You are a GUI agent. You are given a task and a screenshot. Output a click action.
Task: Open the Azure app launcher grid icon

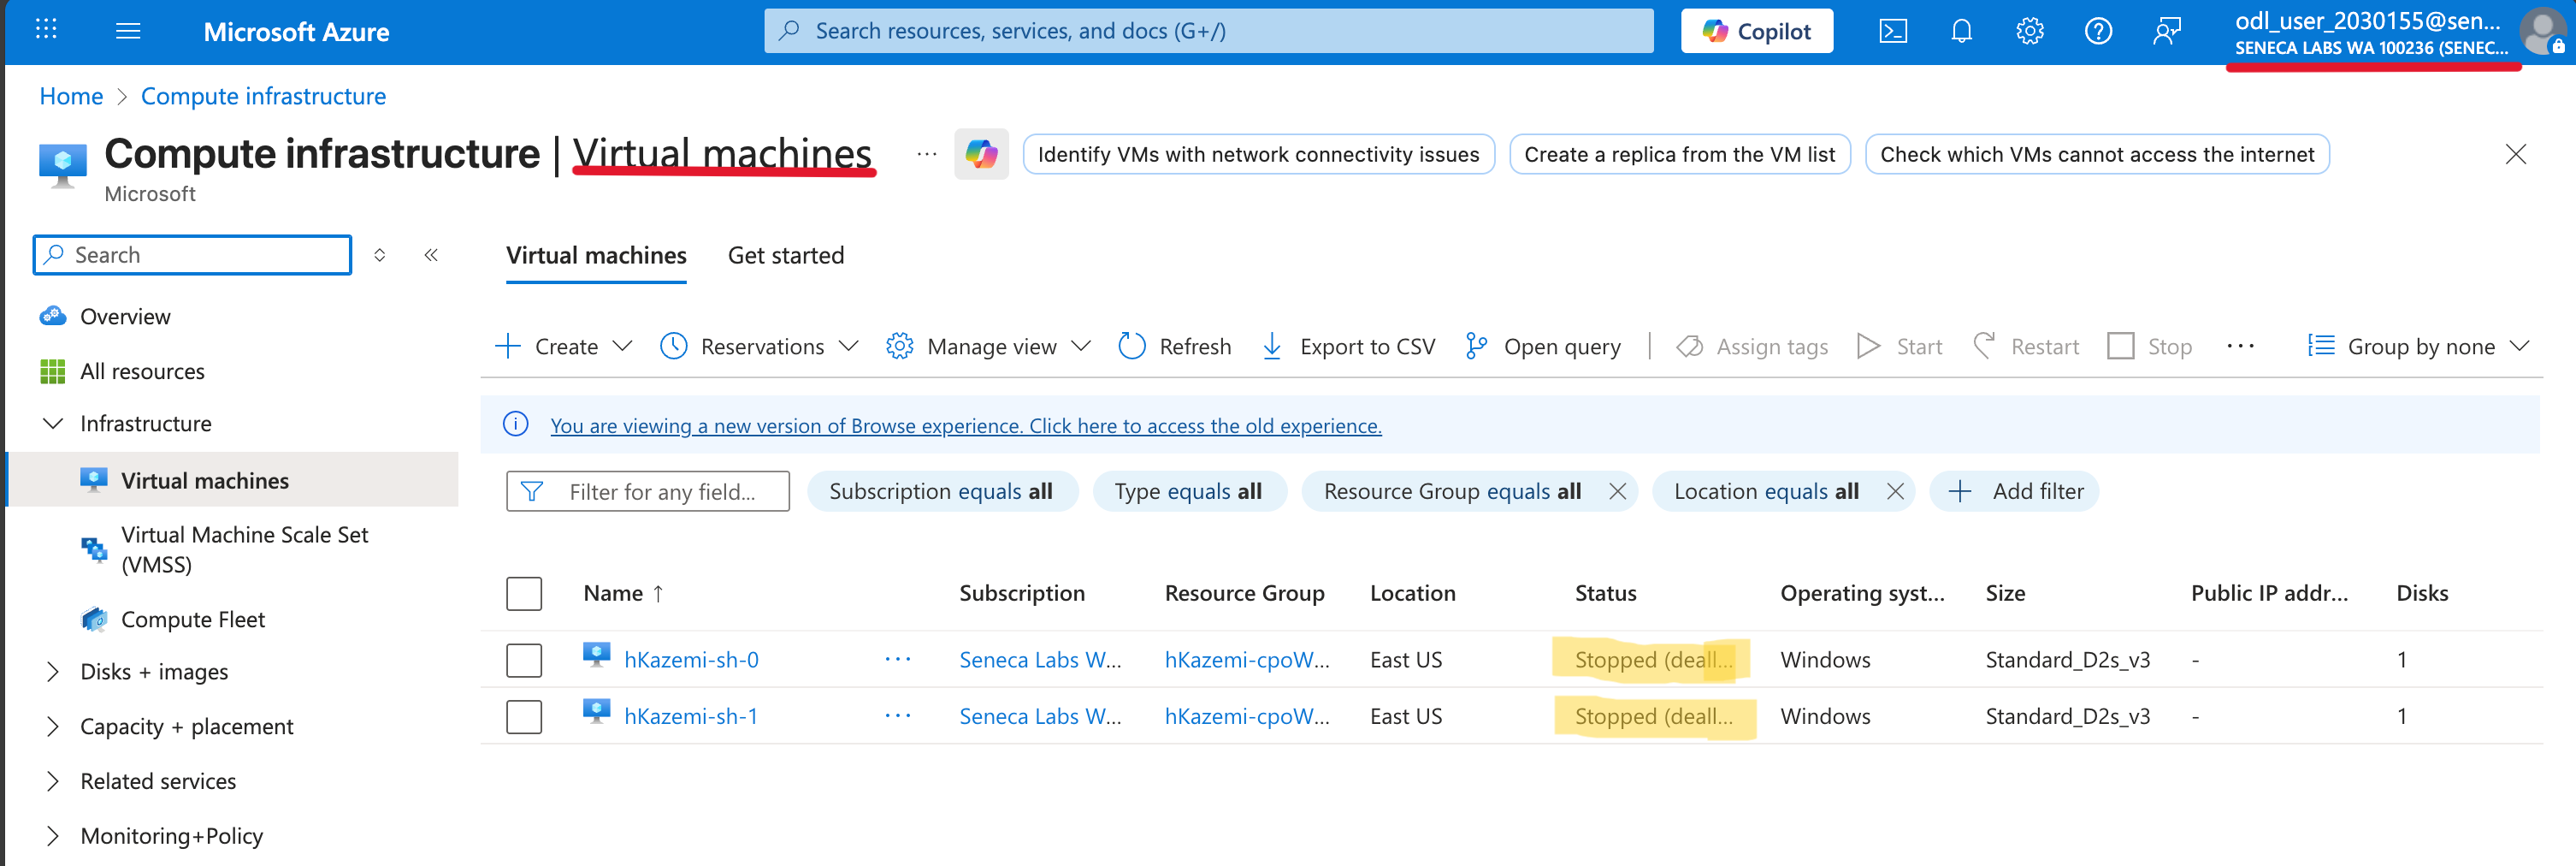pos(46,30)
